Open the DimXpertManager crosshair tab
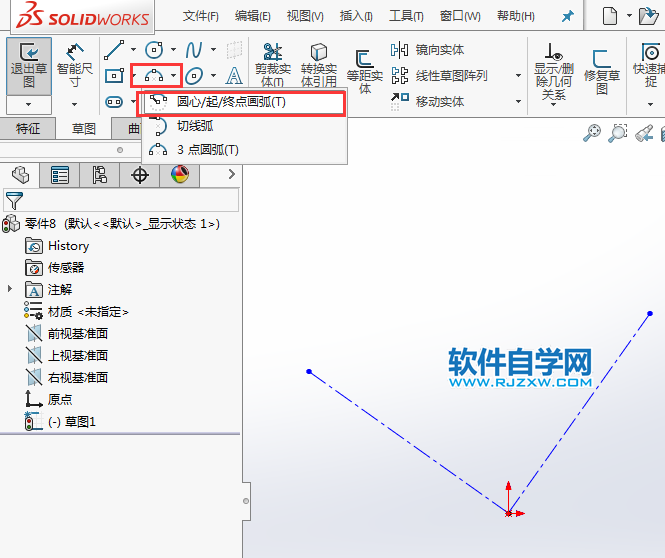 click(140, 175)
